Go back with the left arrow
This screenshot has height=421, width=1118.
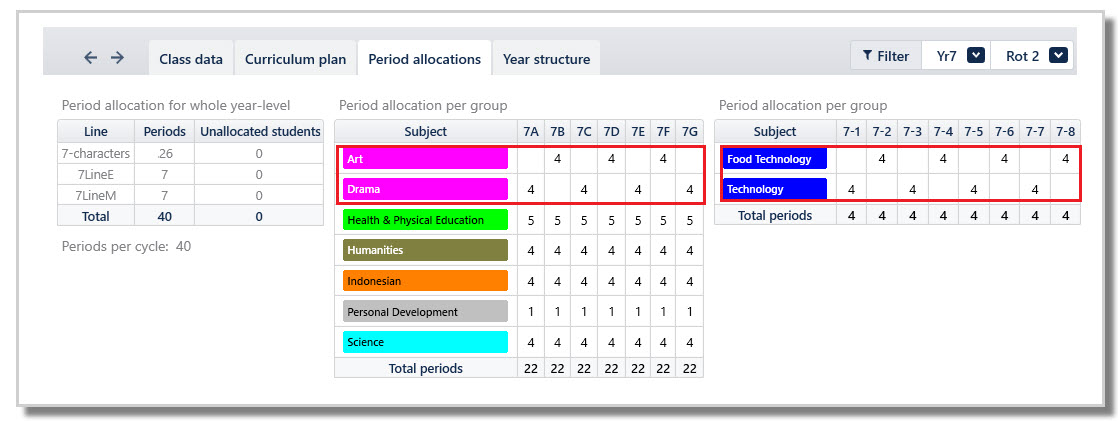(x=91, y=58)
